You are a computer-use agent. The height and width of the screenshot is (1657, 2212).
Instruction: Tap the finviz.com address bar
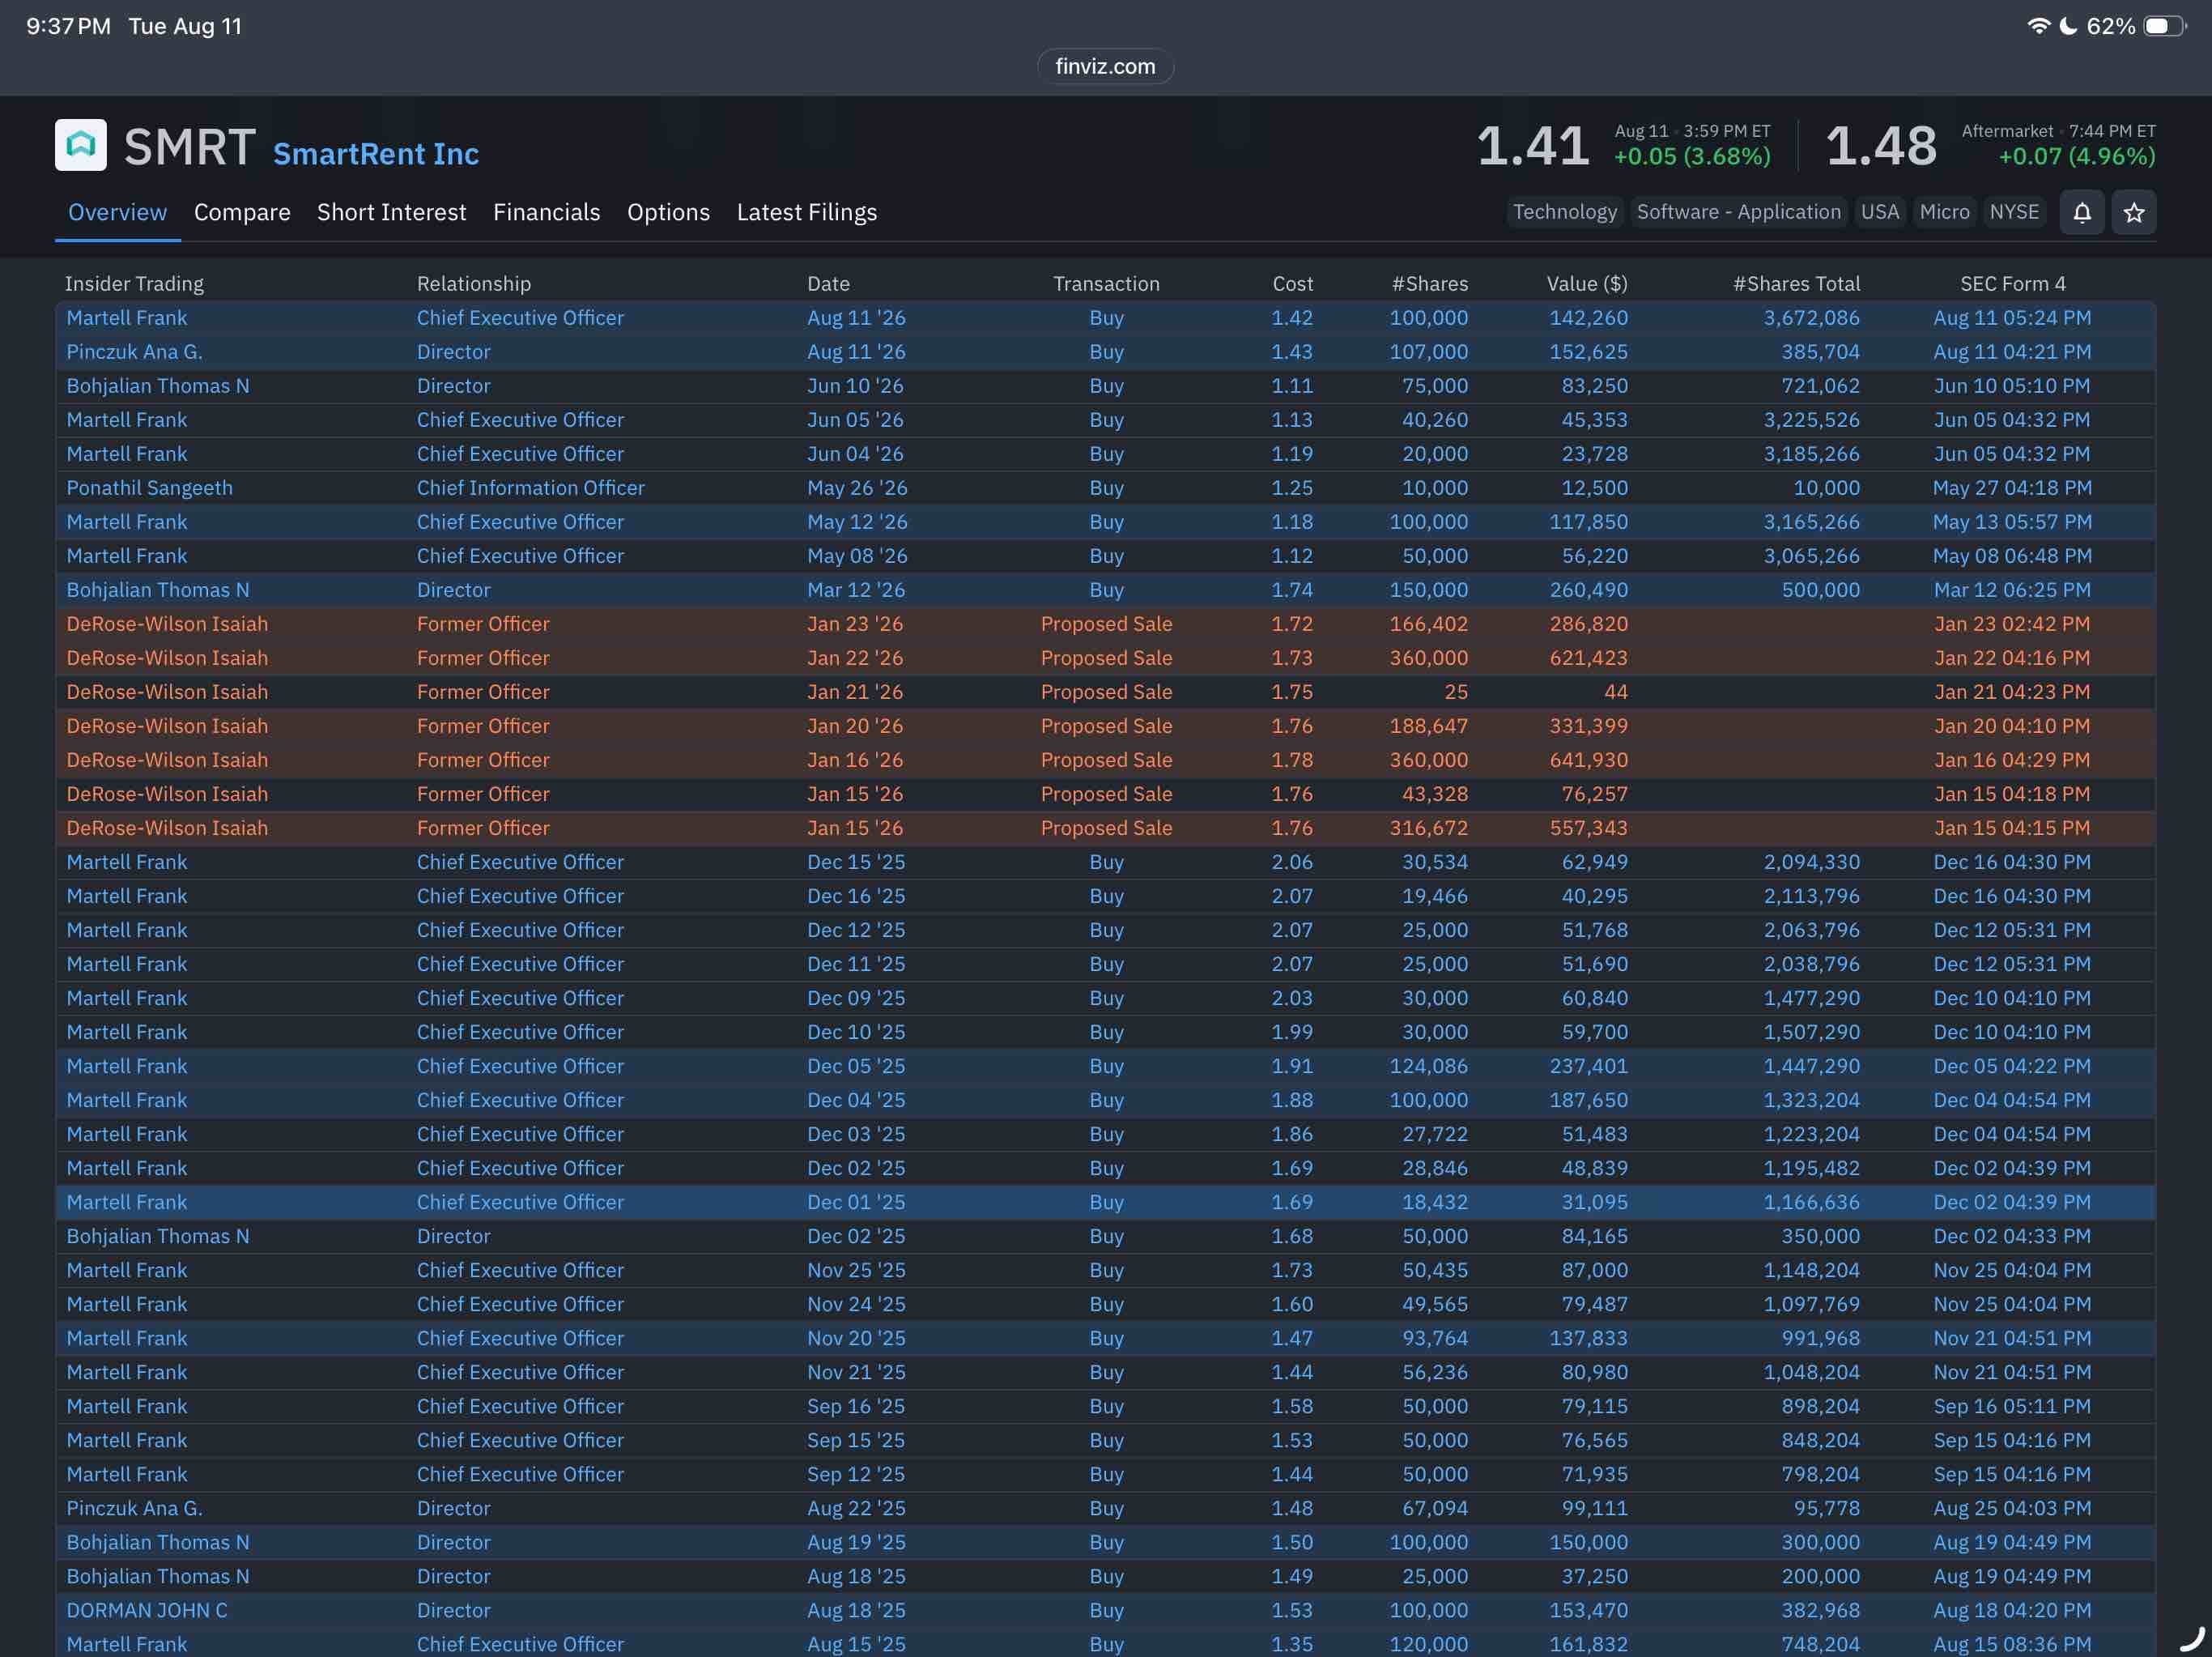[x=1105, y=66]
